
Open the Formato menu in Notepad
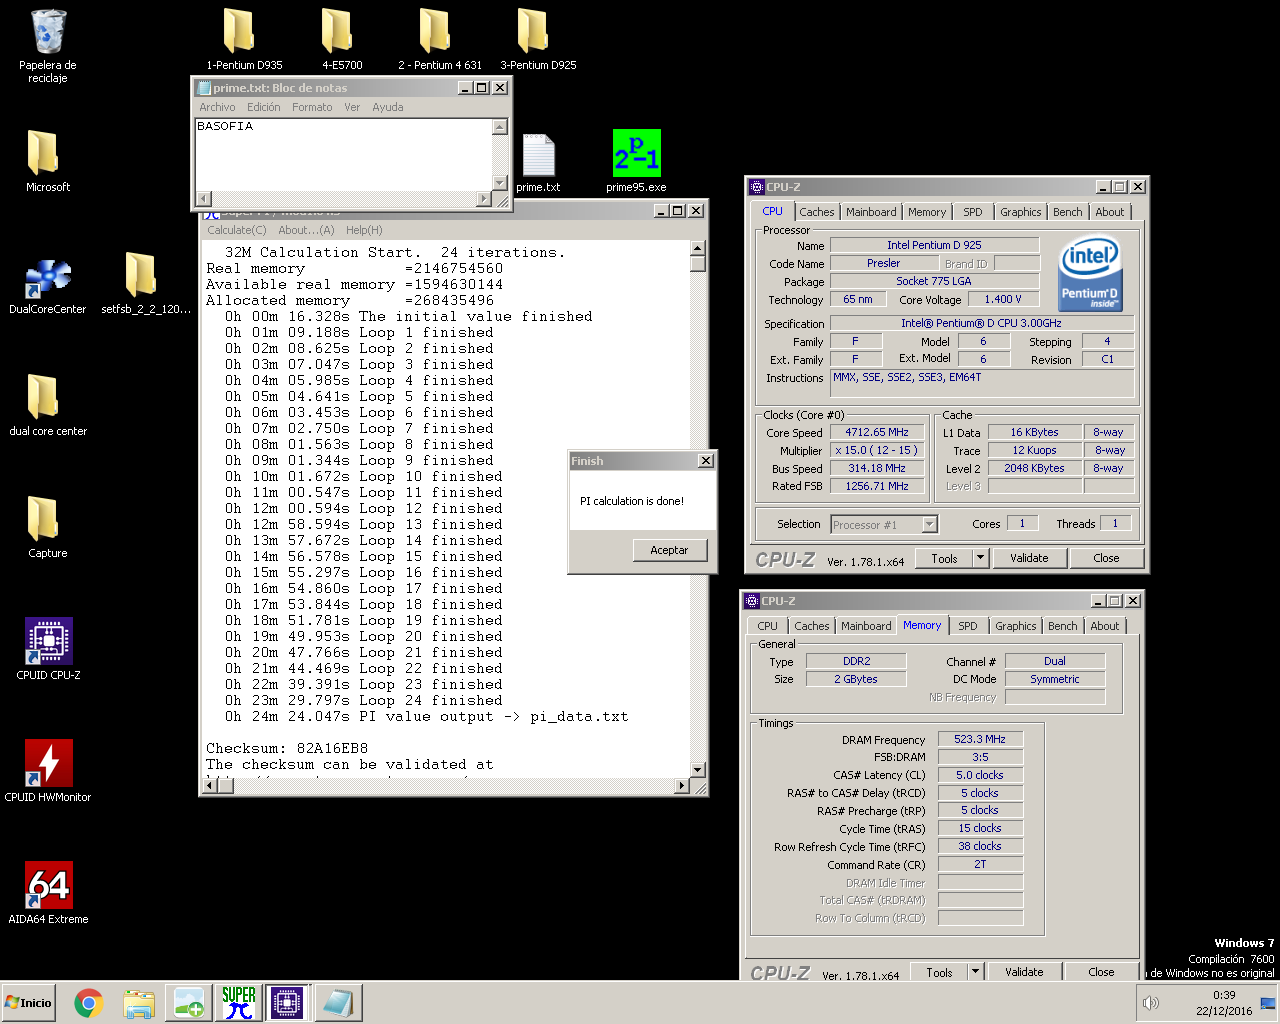[x=312, y=107]
